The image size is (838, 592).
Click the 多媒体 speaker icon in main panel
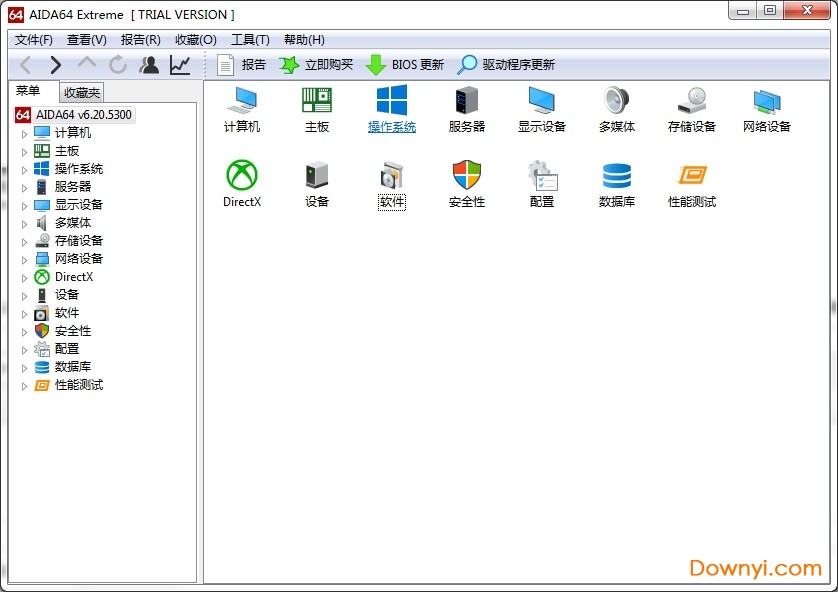coord(617,101)
